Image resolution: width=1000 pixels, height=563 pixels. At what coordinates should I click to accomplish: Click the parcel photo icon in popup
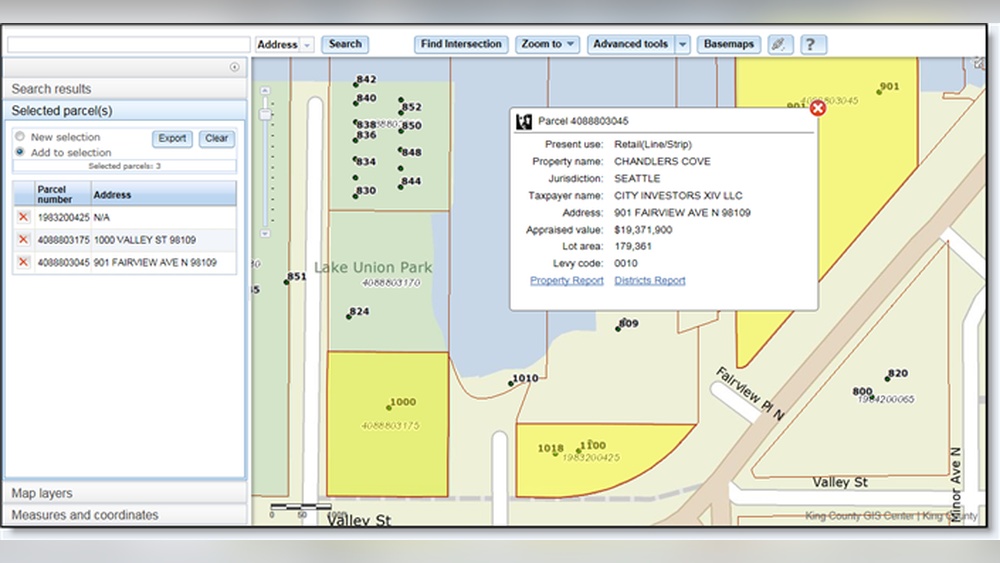pyautogui.click(x=523, y=121)
